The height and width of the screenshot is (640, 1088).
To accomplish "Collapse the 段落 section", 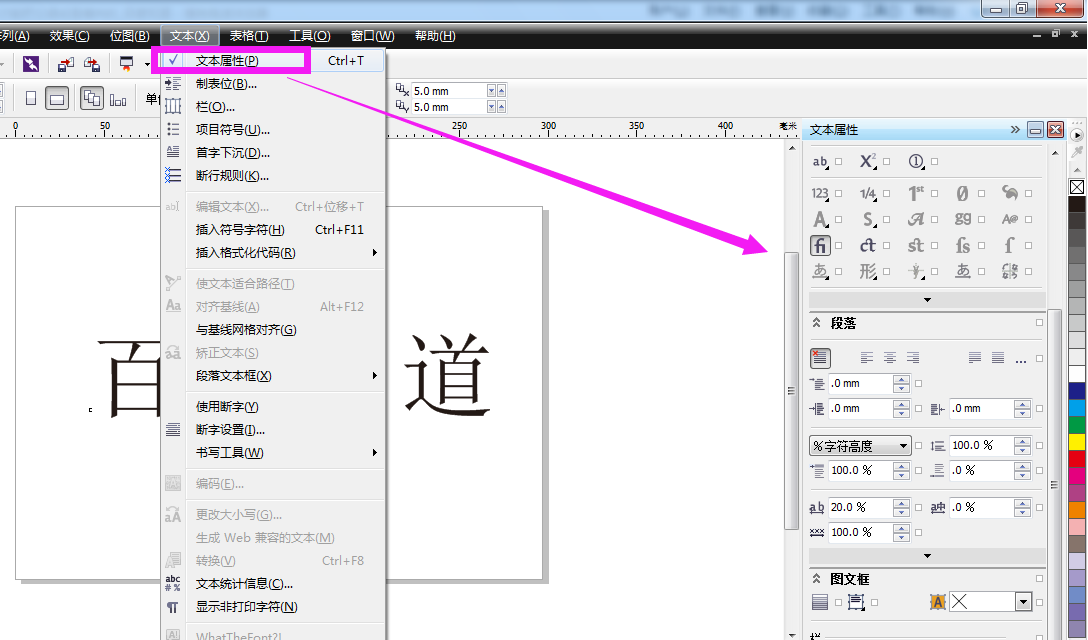I will [816, 324].
